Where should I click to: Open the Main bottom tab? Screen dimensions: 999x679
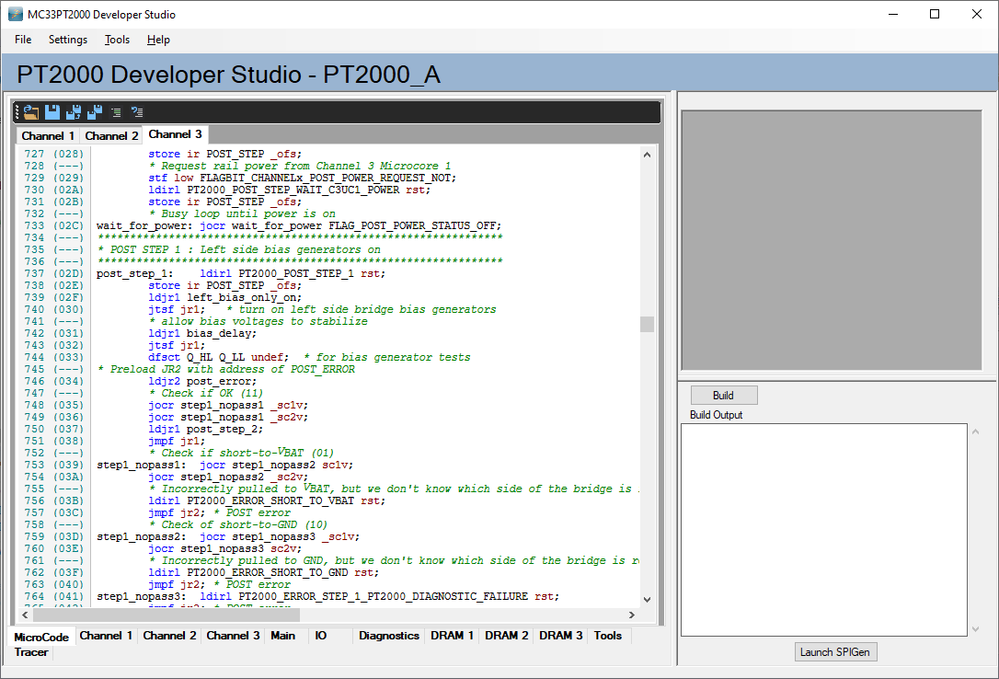(283, 636)
